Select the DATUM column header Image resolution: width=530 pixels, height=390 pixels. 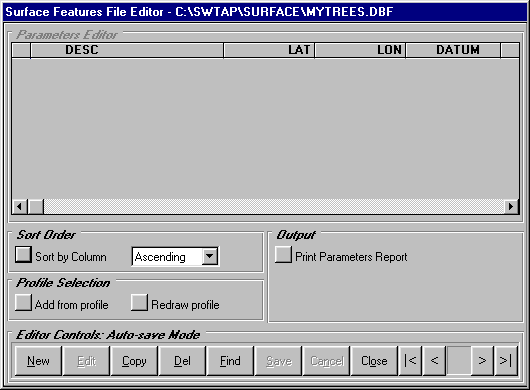pyautogui.click(x=453, y=50)
